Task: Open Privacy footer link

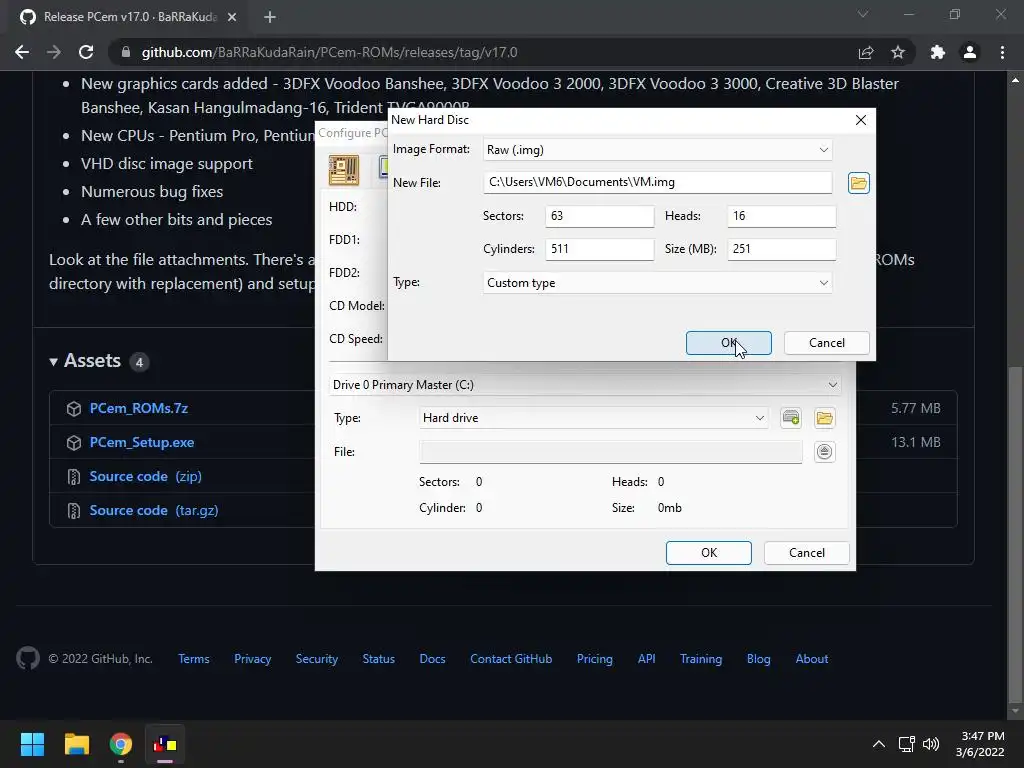Action: [x=252, y=659]
